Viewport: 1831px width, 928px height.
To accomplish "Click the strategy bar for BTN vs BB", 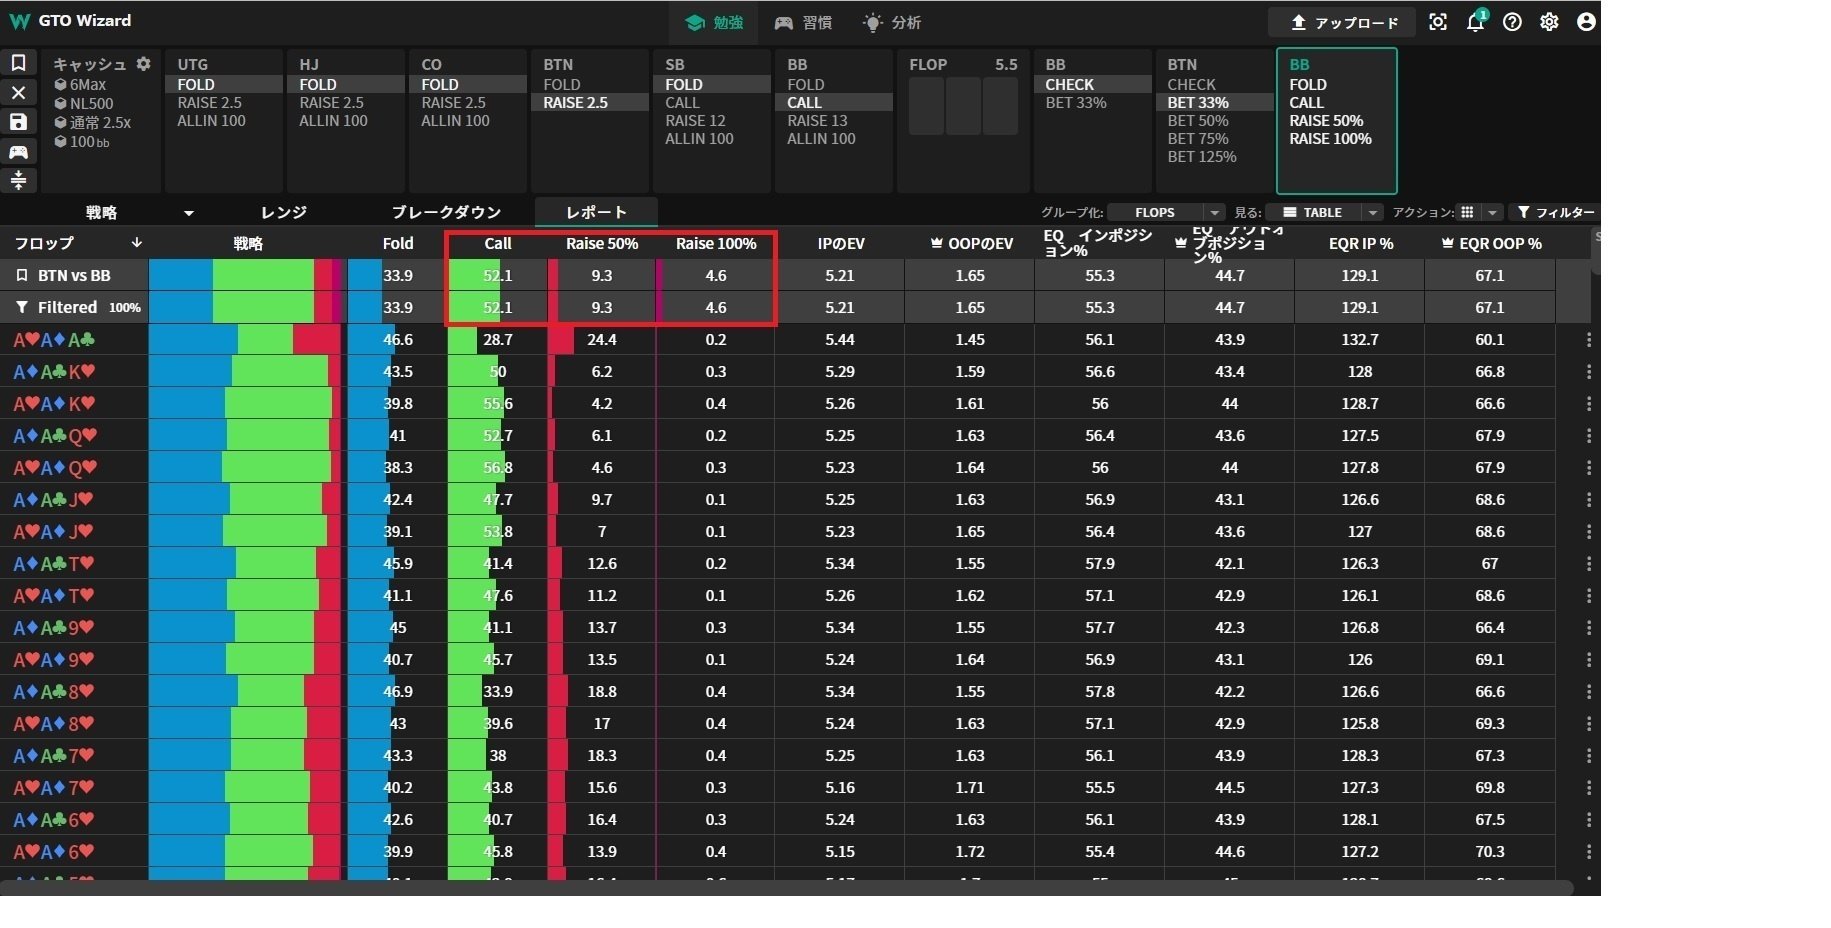I will (245, 275).
